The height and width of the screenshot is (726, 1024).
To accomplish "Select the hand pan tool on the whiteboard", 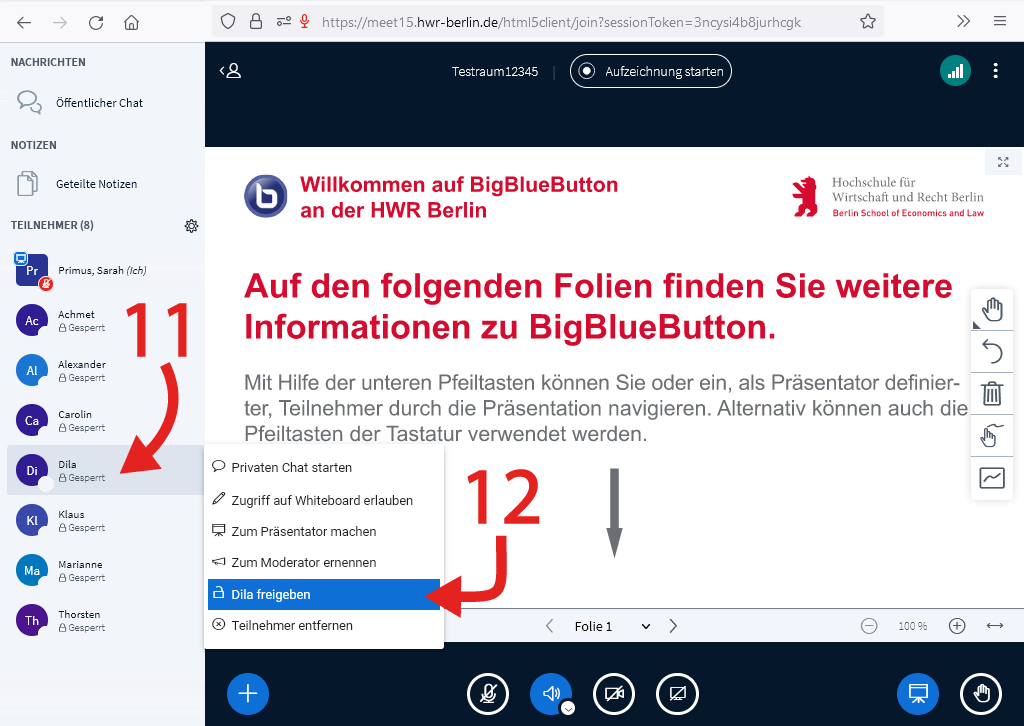I will [991, 309].
